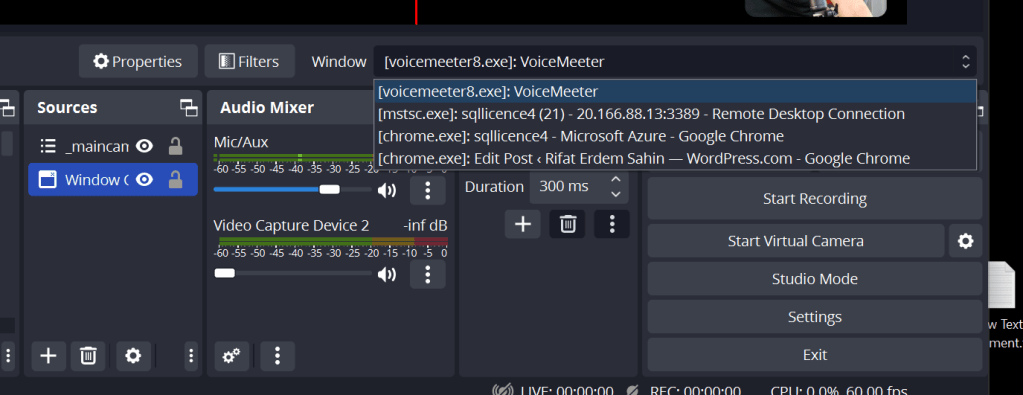Screen dimensions: 1023x395
Task: Enter Studio Mode
Action: (815, 279)
